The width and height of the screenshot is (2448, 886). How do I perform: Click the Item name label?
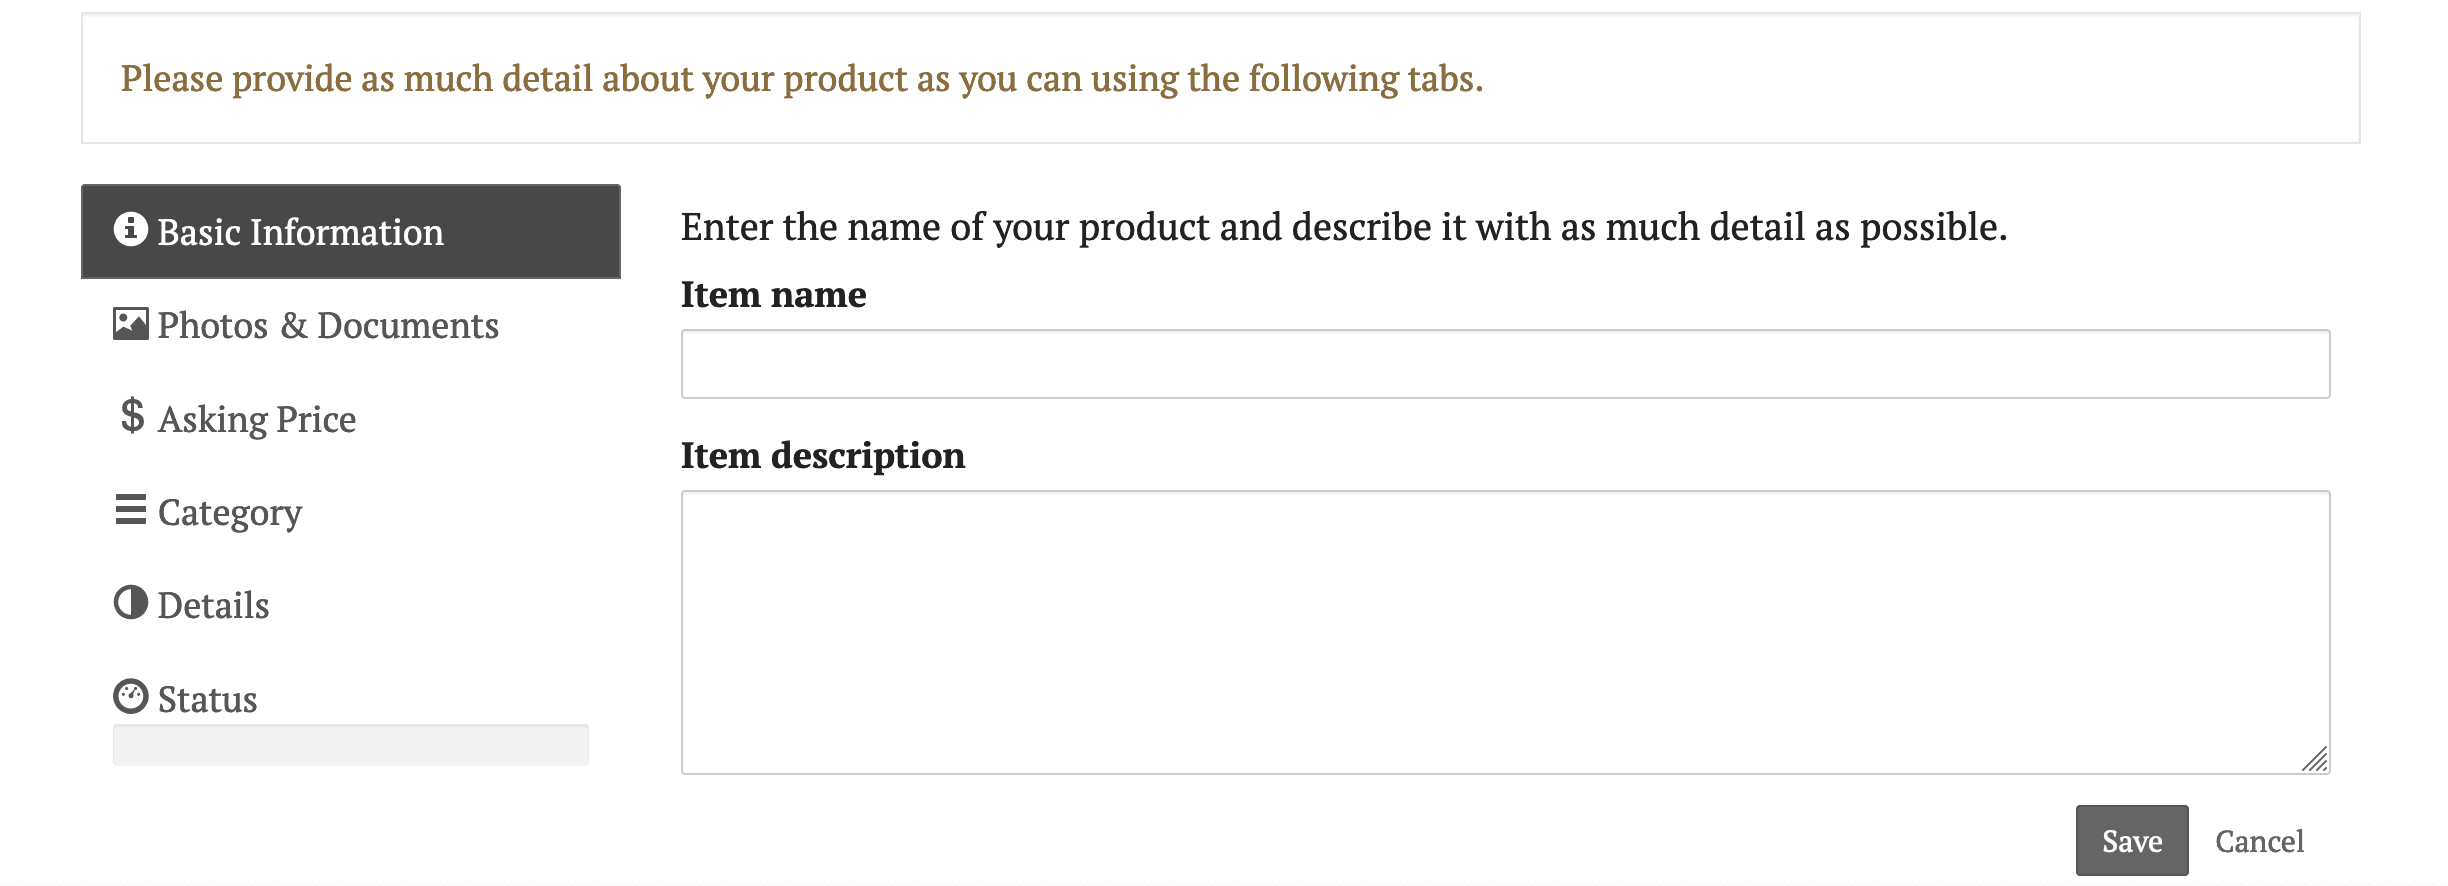pos(774,294)
